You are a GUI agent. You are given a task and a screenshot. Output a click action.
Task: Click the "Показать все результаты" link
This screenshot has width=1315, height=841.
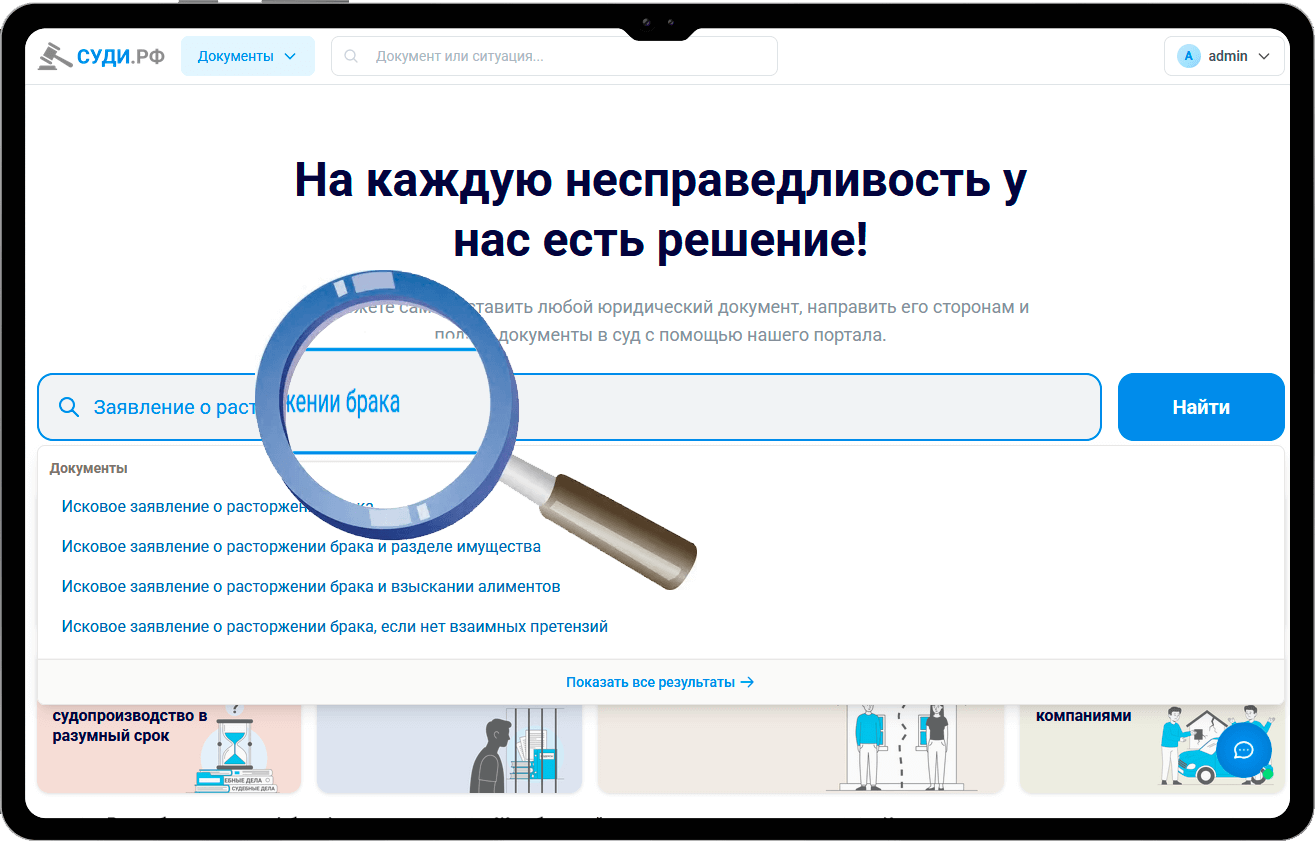[x=650, y=681]
